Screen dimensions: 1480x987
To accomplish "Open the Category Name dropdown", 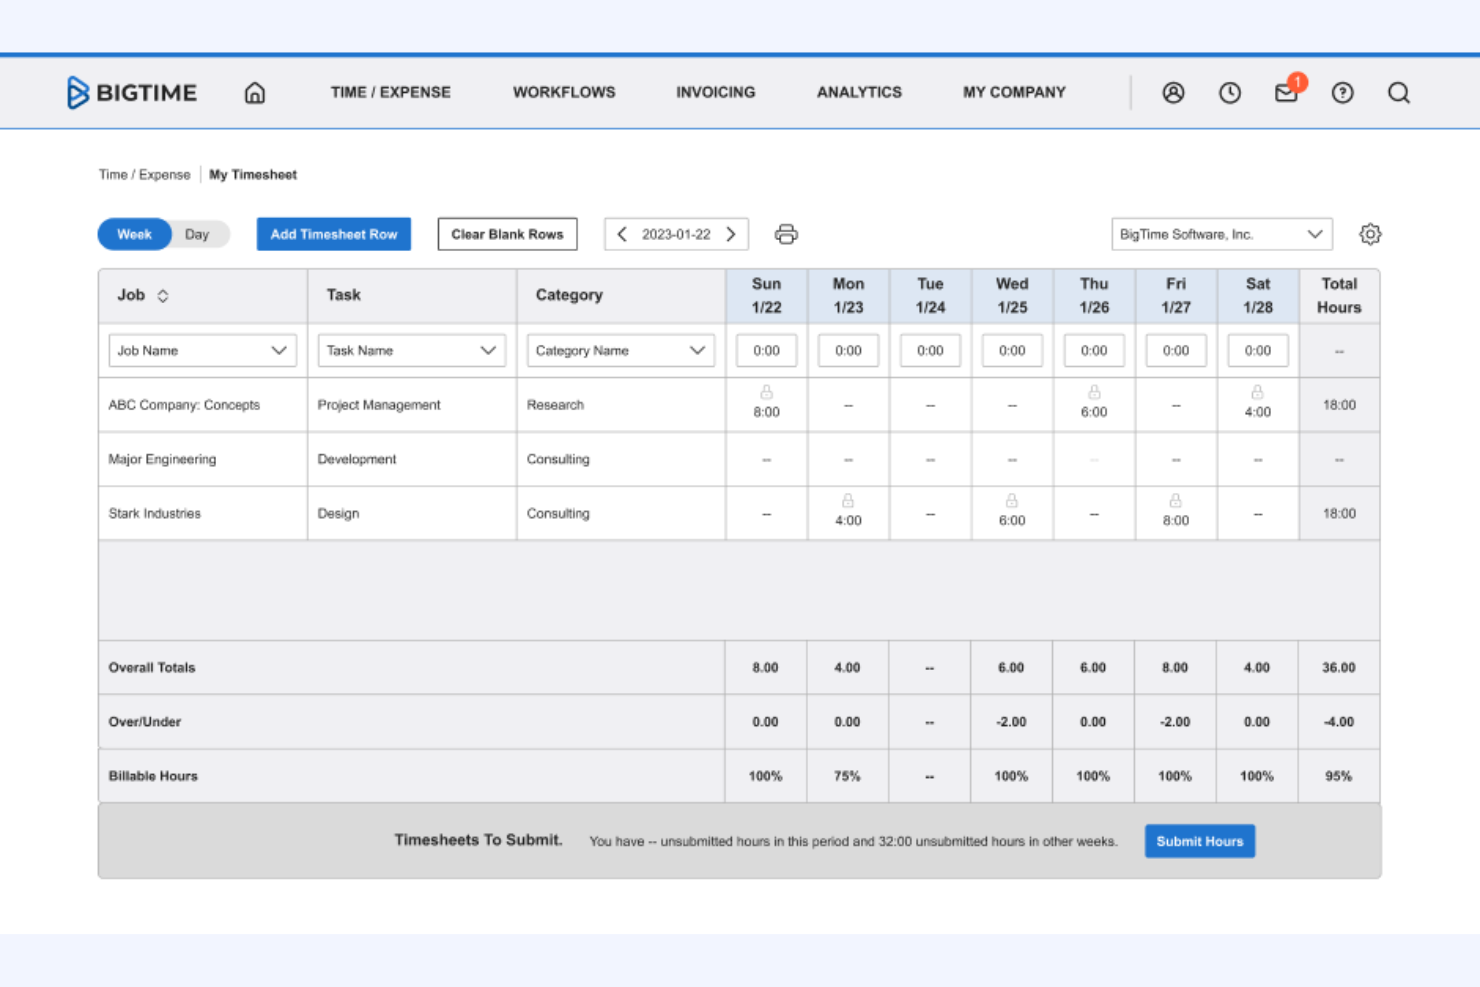I will coord(620,350).
